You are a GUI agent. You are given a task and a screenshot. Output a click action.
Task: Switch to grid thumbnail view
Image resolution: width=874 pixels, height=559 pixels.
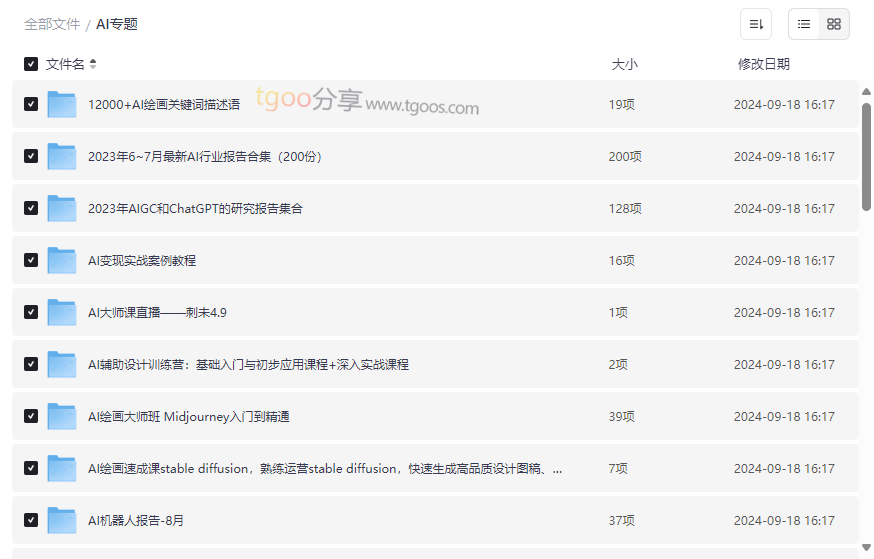pyautogui.click(x=834, y=24)
